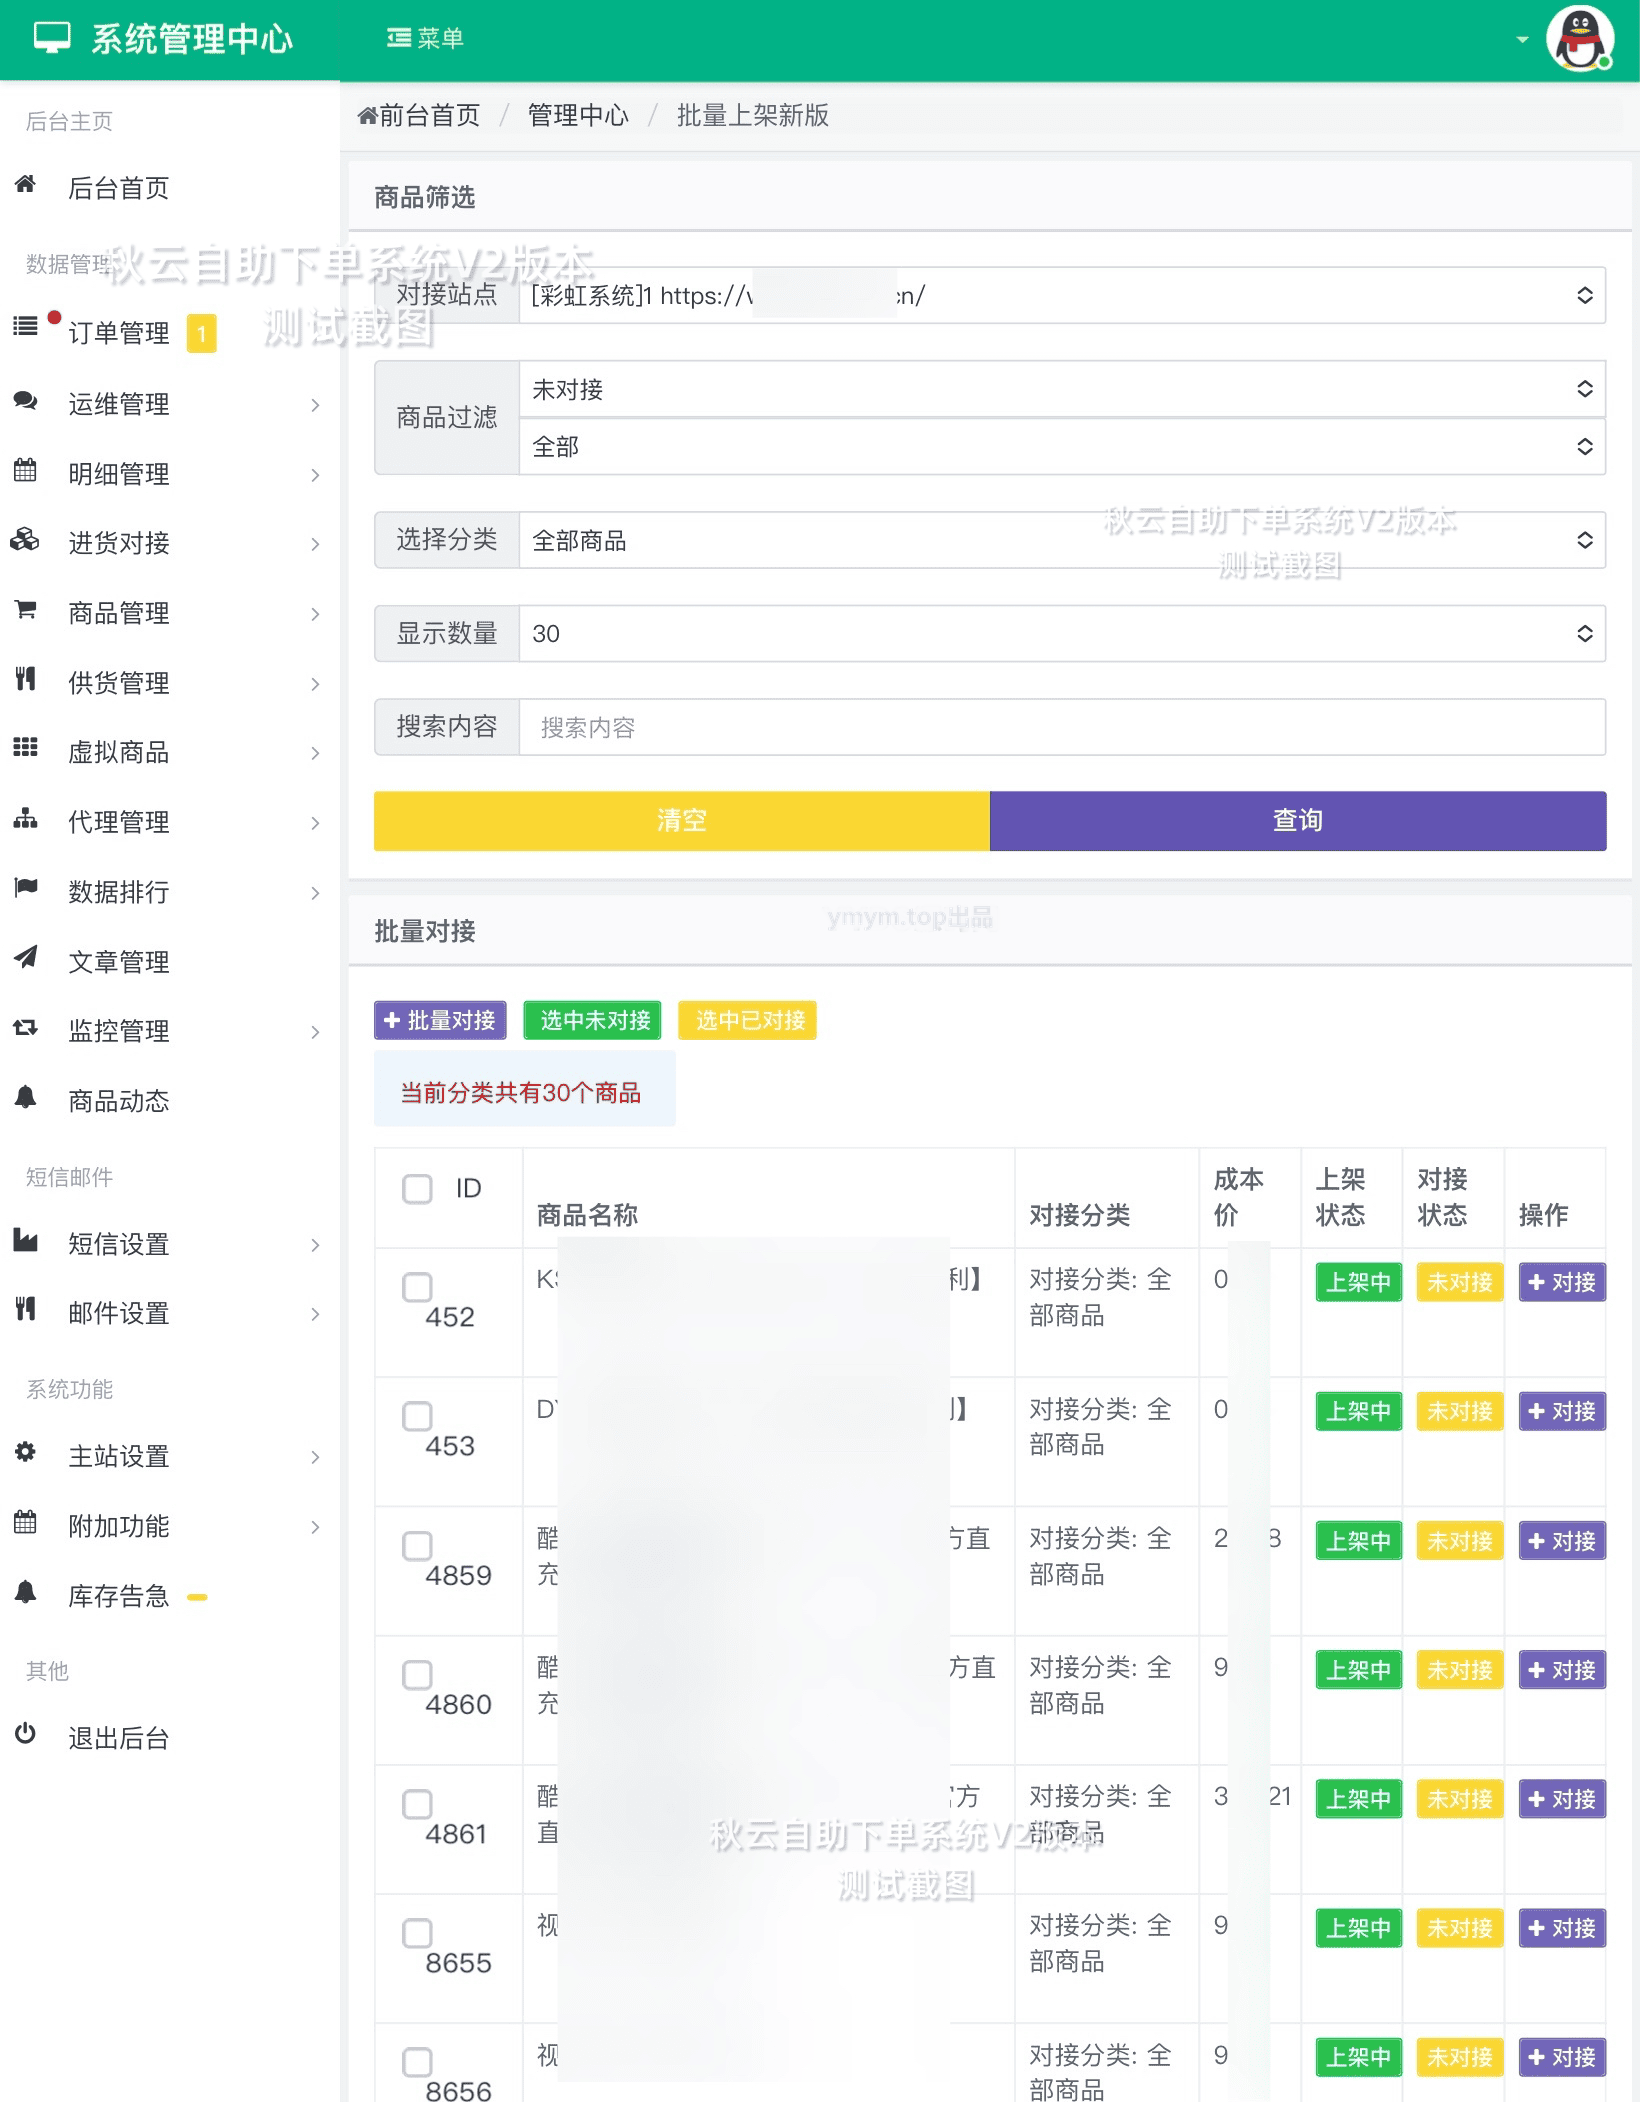This screenshot has width=1640, height=2102.
Task: Click the grid icon for 虚拟商品
Action: click(25, 748)
